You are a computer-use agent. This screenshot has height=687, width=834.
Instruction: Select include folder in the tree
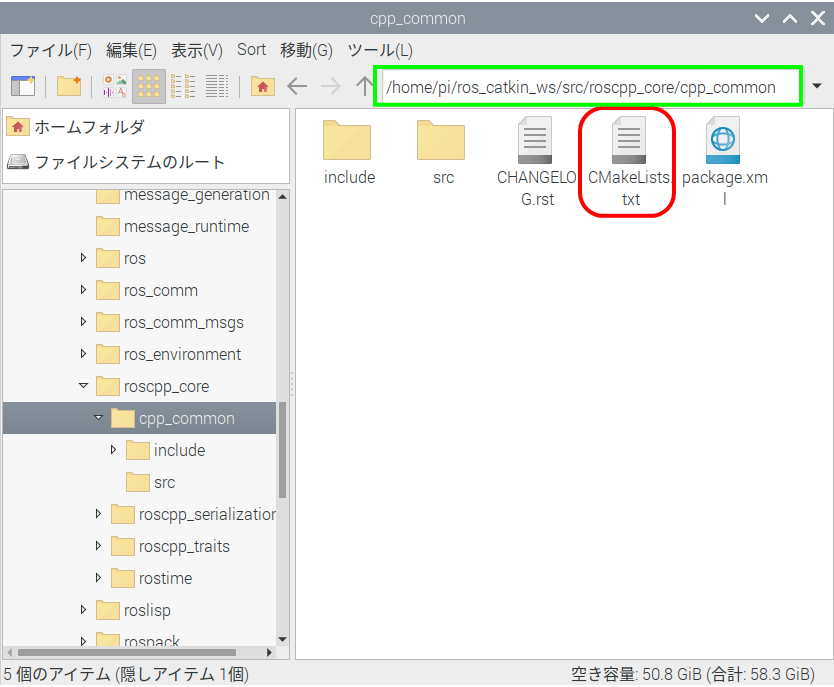tap(166, 450)
